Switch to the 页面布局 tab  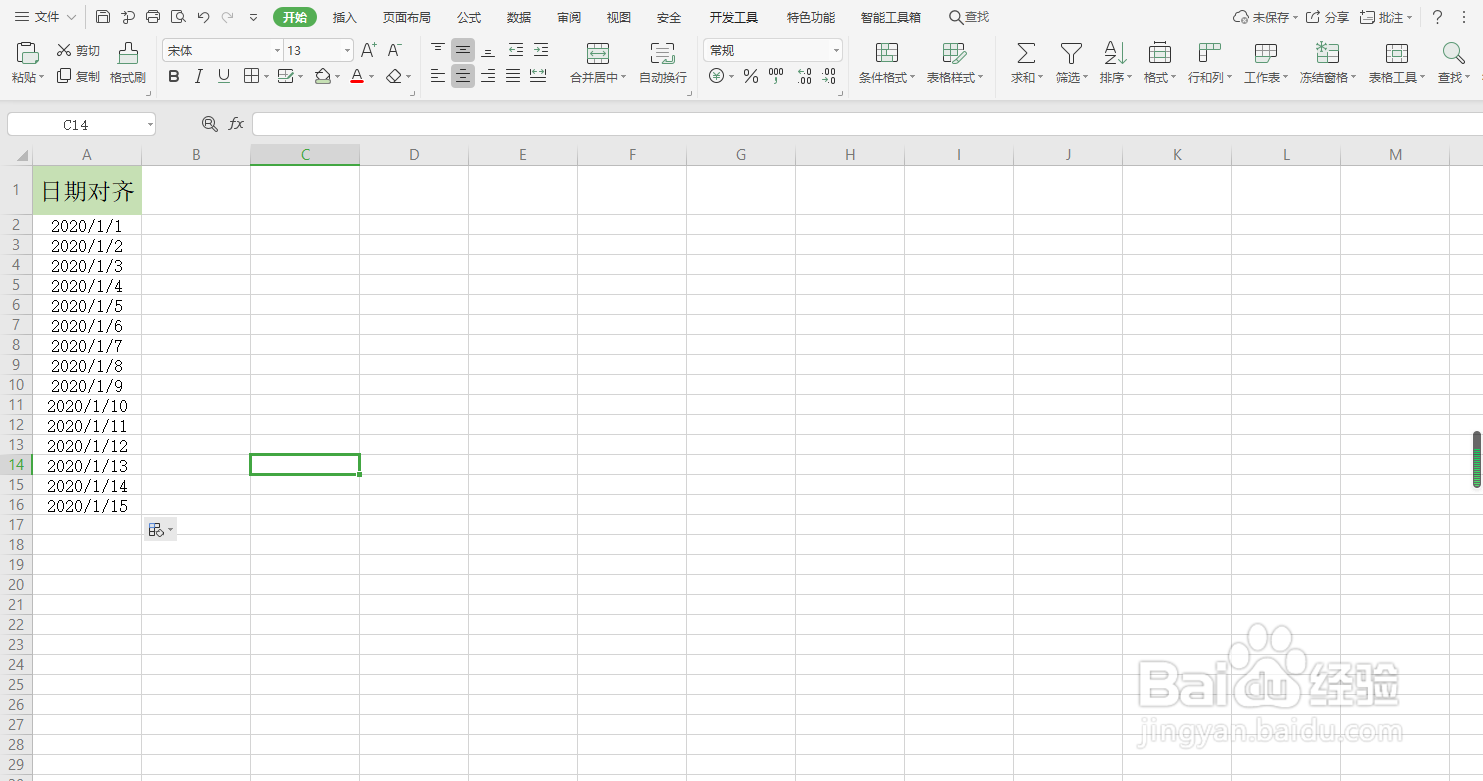pos(407,17)
